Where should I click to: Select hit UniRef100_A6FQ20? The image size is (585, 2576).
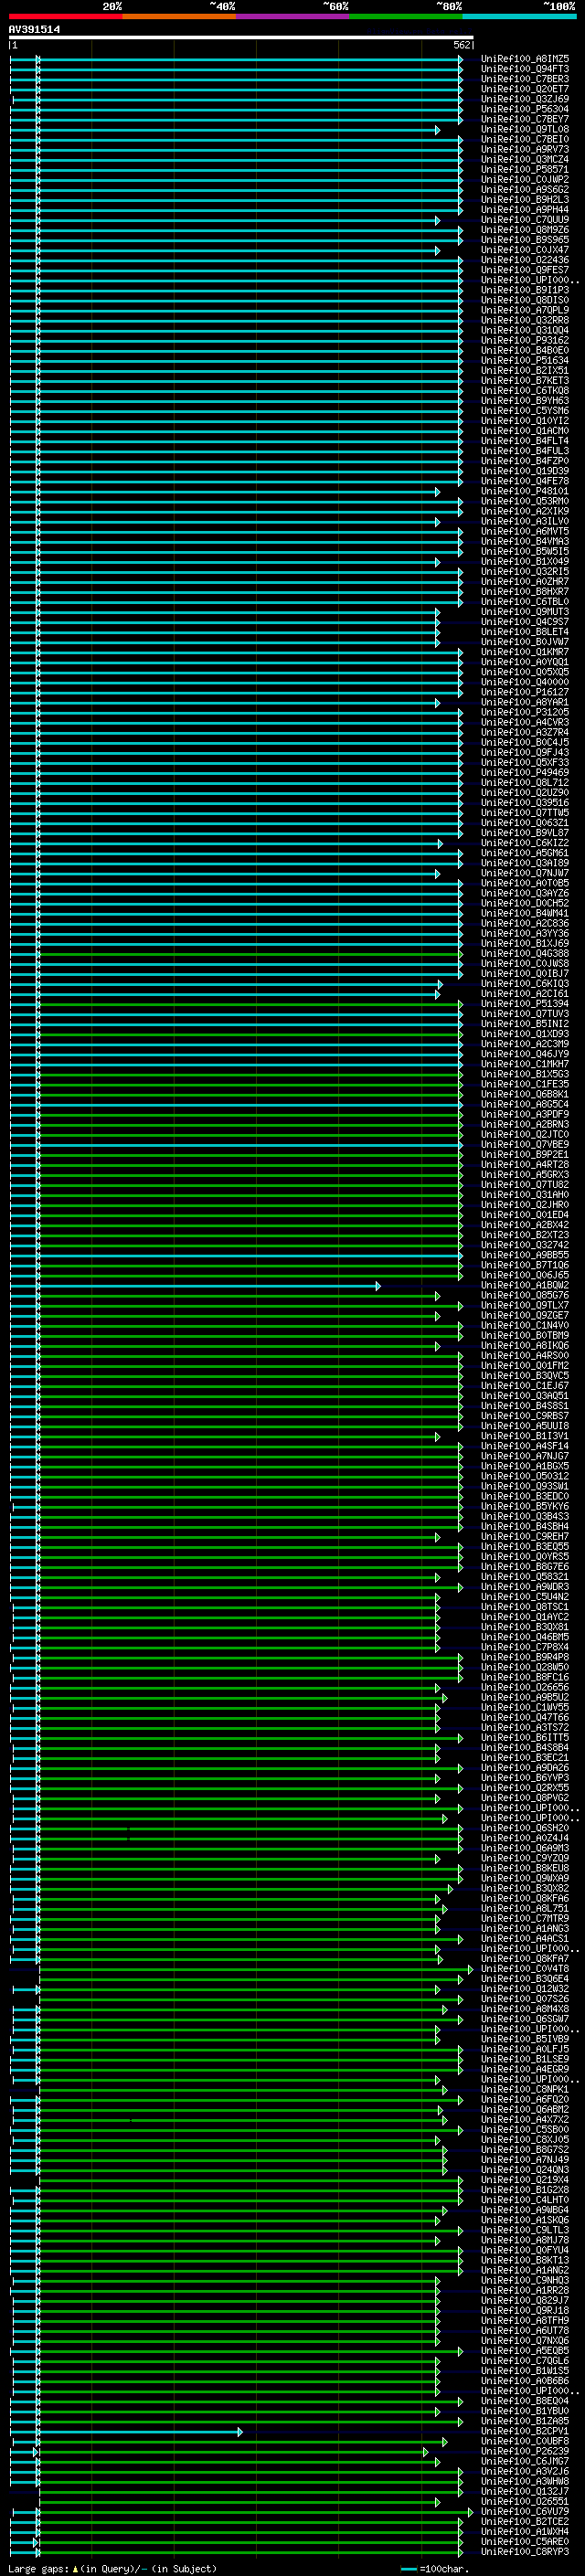[x=525, y=2099]
